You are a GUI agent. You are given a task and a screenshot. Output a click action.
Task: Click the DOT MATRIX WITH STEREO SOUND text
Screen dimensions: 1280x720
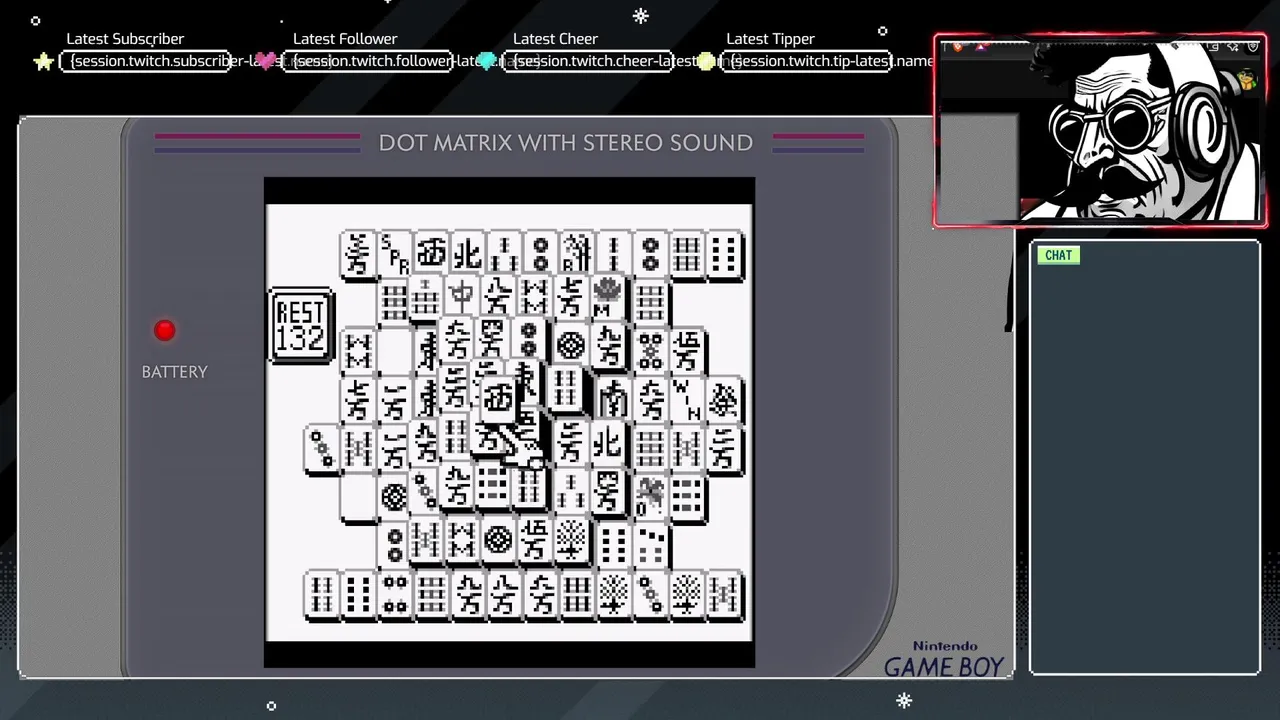point(566,143)
